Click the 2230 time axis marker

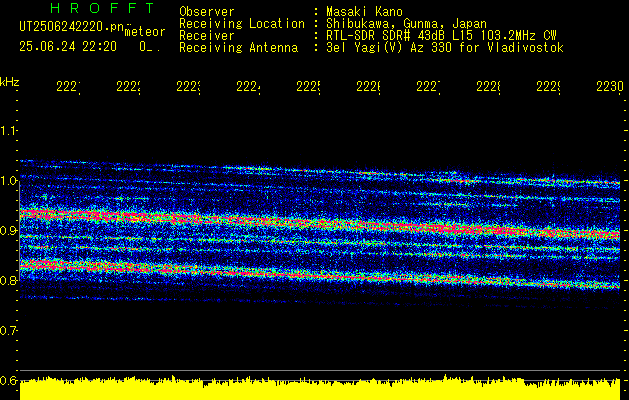(x=610, y=87)
